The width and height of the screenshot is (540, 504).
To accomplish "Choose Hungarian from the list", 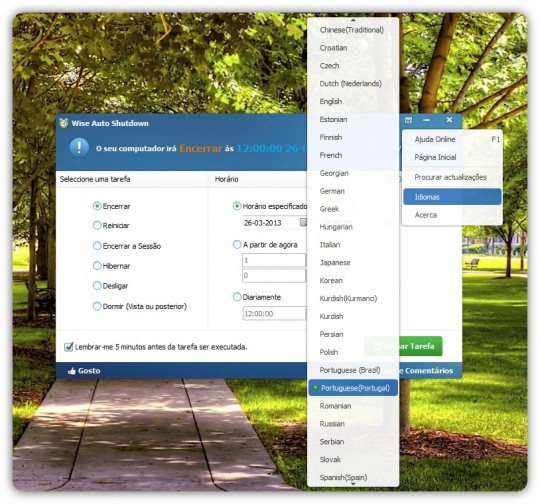I will (x=353, y=227).
